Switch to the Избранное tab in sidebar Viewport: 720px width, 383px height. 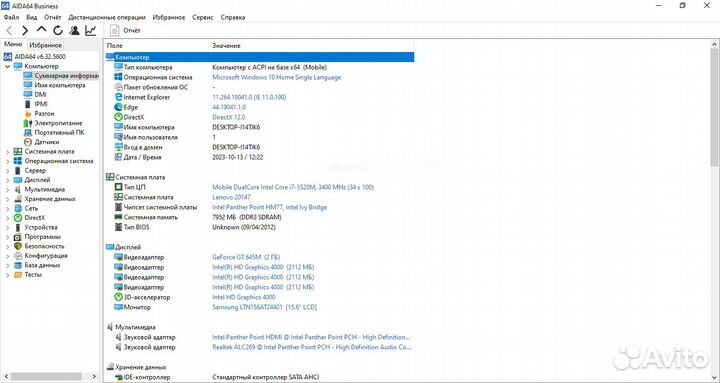(45, 45)
